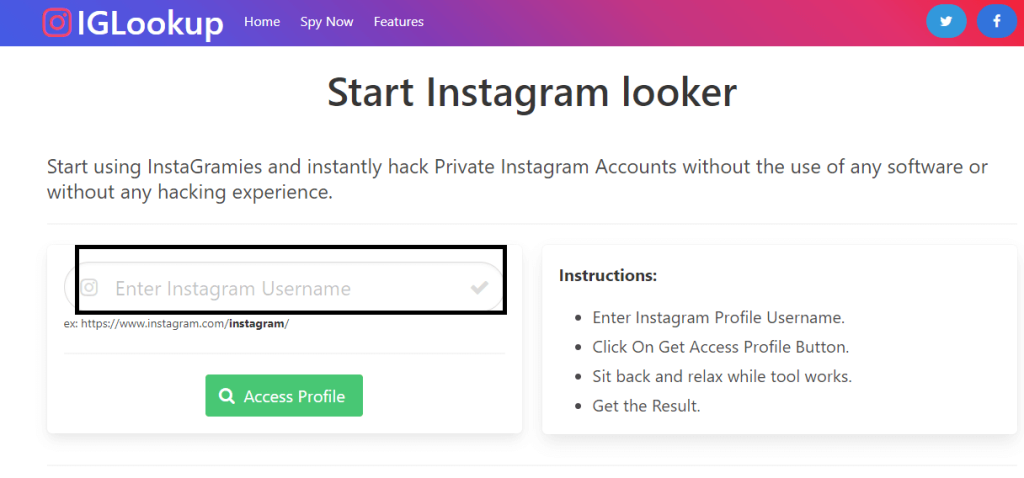Go to the Home nav item
Image resolution: width=1024 pixels, height=478 pixels.
[262, 21]
